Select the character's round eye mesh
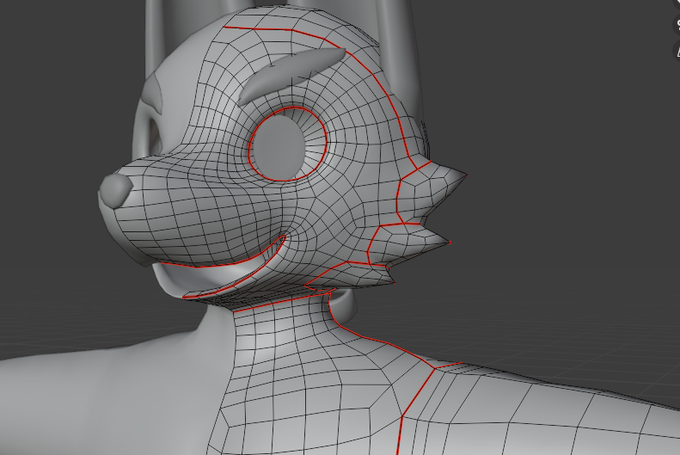The height and width of the screenshot is (455, 680). (x=280, y=149)
